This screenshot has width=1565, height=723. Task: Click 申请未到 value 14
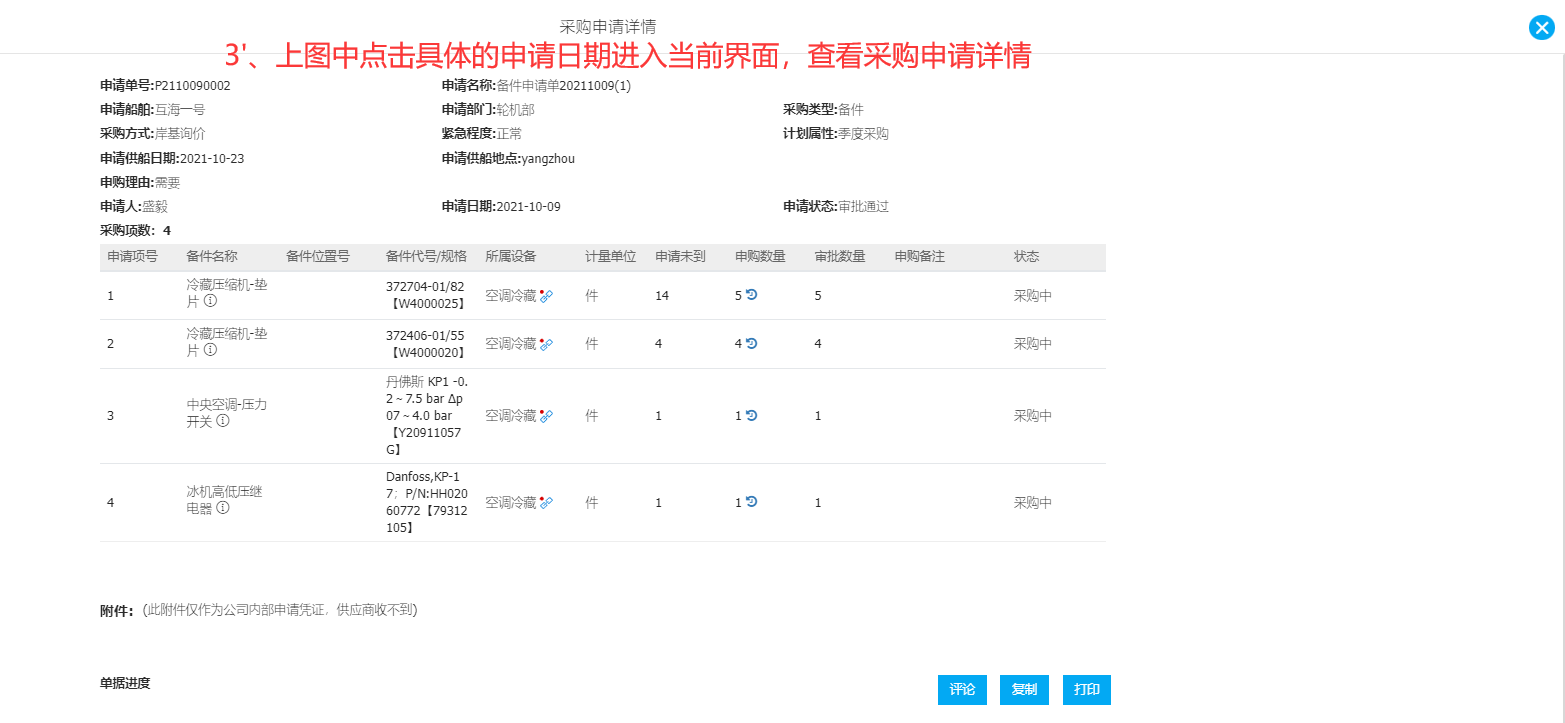coord(662,296)
